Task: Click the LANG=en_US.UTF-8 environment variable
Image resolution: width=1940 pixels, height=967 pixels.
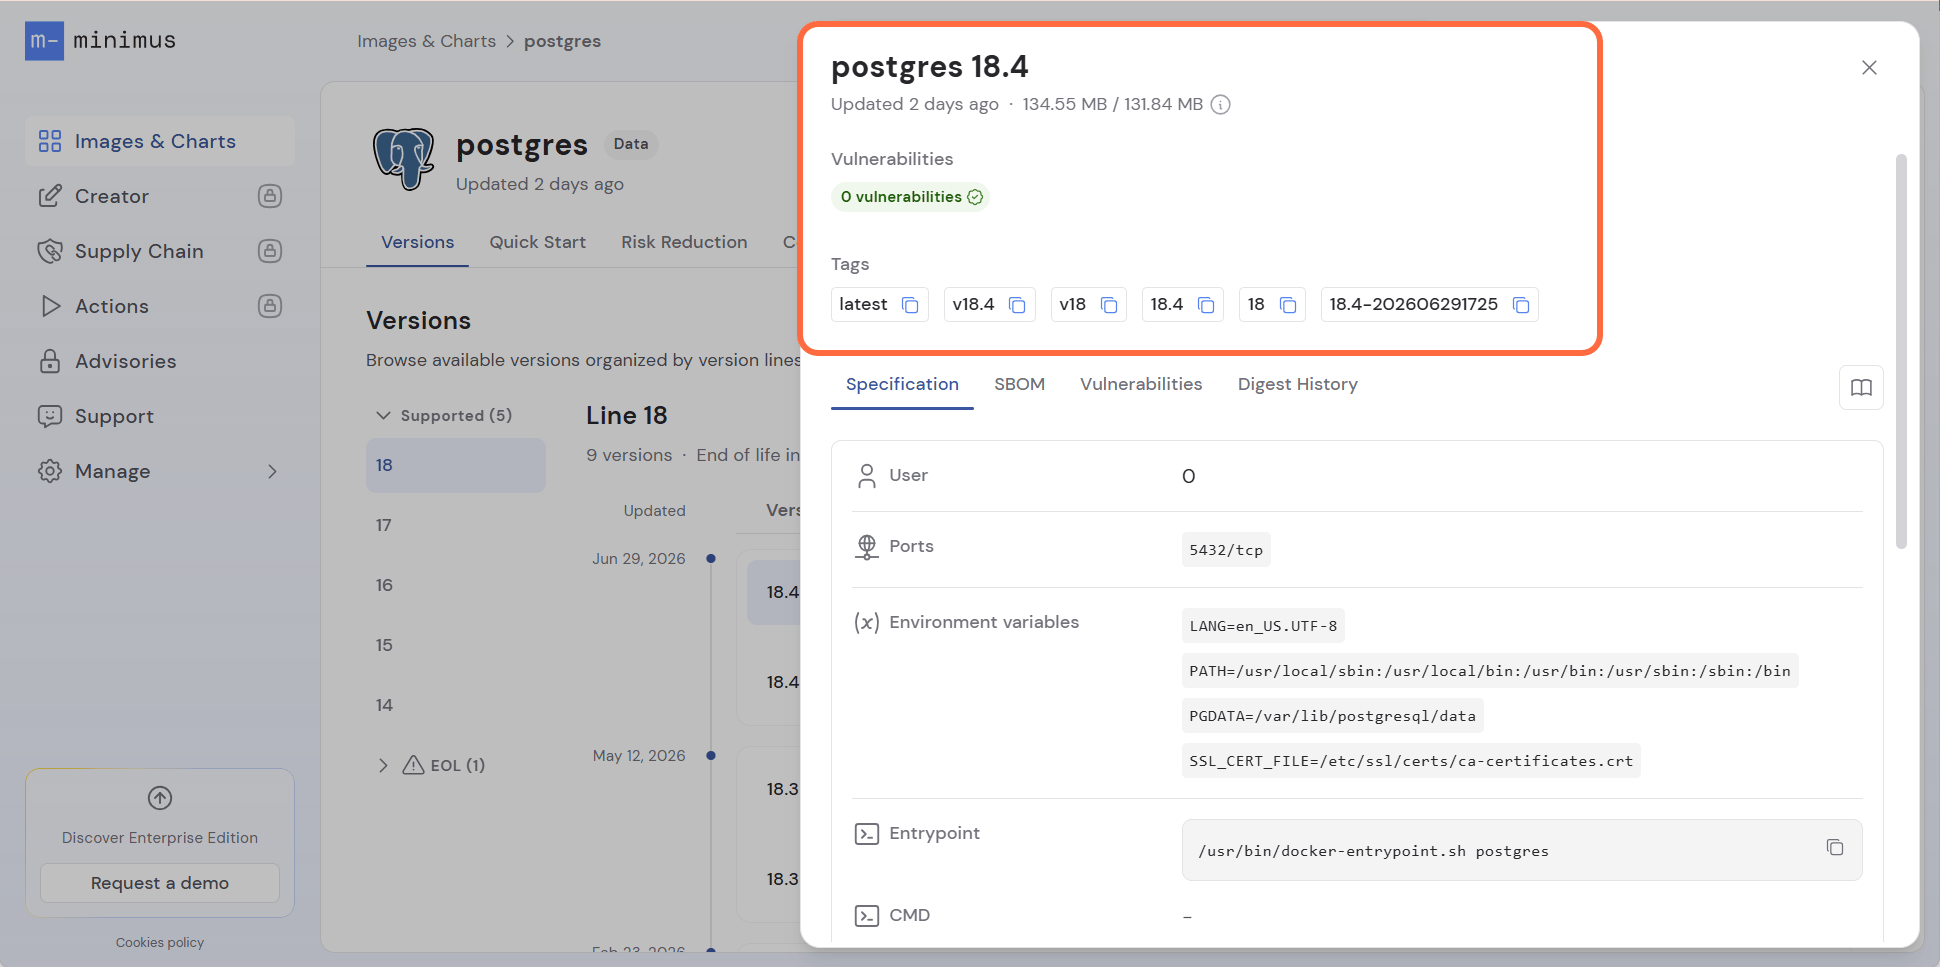Action: pos(1263,626)
